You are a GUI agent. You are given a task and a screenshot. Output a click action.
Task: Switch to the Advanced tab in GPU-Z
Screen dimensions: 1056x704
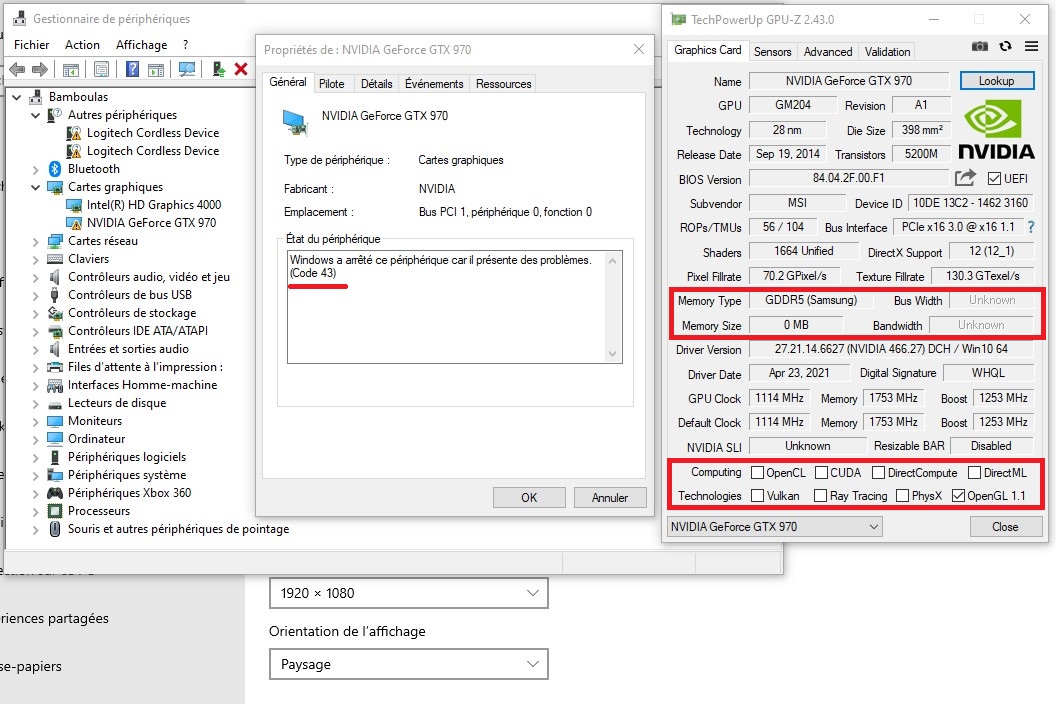[x=828, y=51]
